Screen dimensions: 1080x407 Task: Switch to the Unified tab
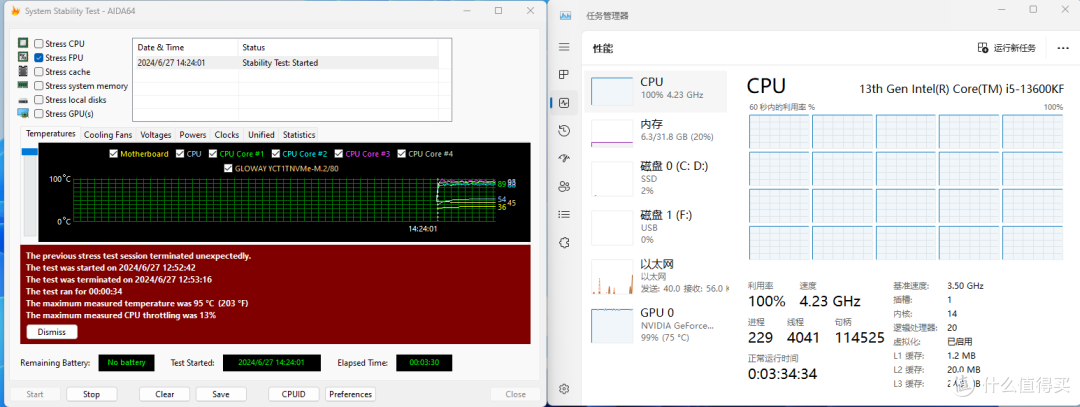click(x=261, y=135)
